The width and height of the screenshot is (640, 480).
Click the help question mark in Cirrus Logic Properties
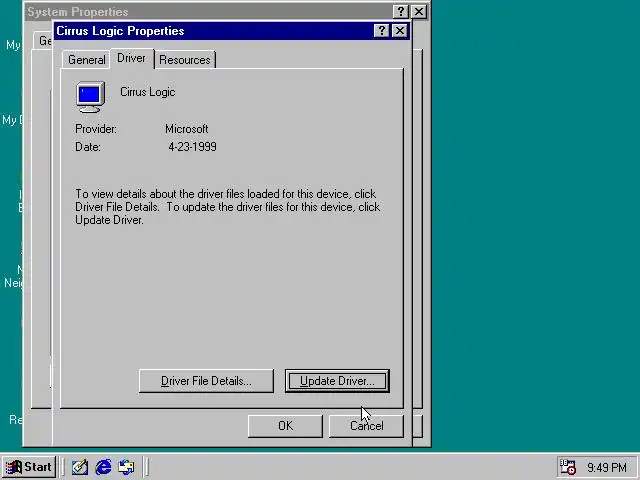click(381, 31)
